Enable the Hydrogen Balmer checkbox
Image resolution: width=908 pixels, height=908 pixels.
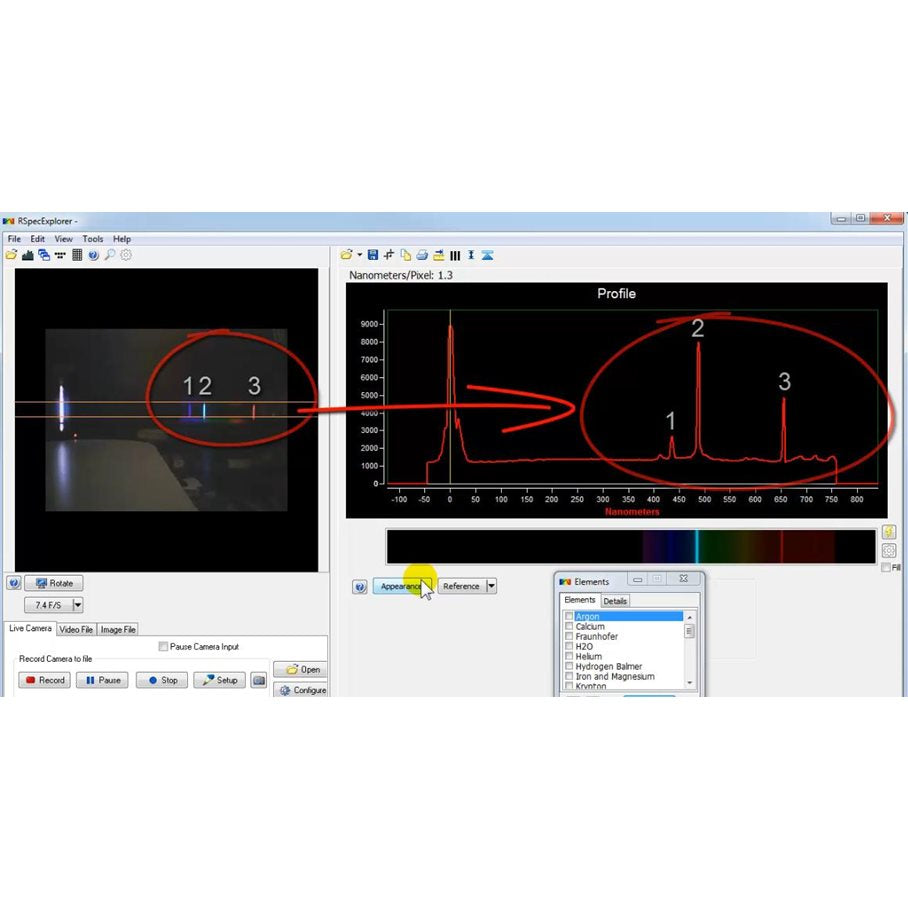(569, 667)
